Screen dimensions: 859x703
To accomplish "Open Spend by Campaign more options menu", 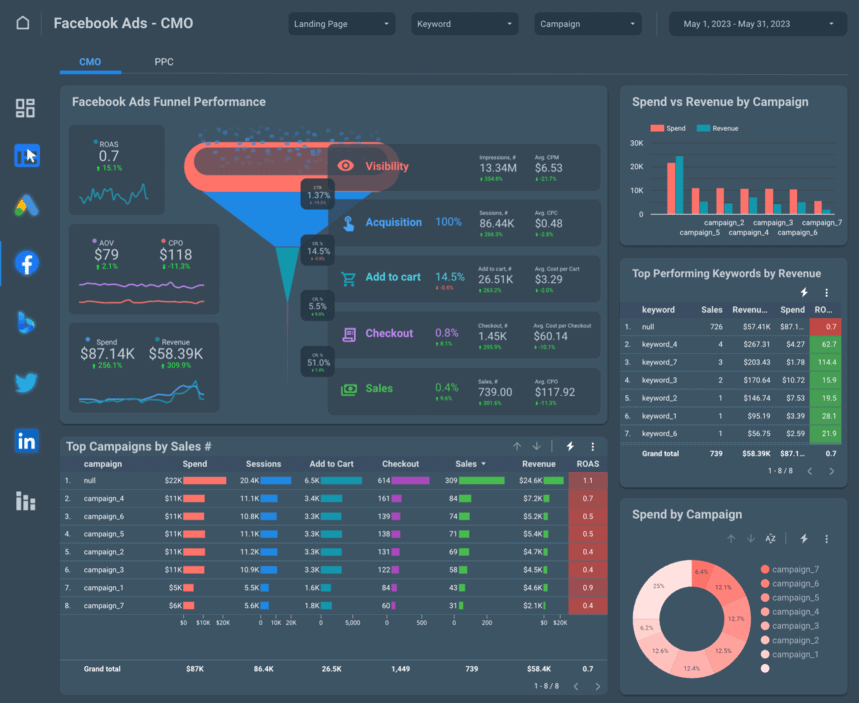I will tap(826, 539).
